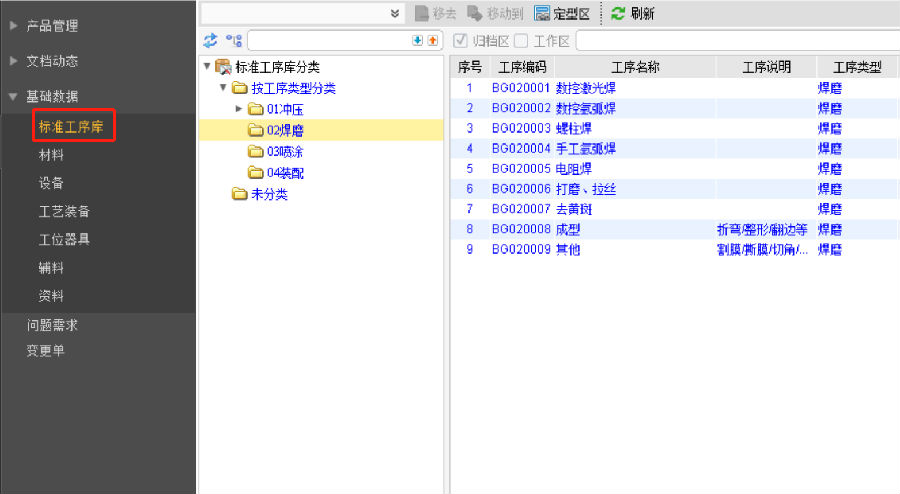The width and height of the screenshot is (900, 494).
Task: Select the 成型 process name
Action: click(x=568, y=230)
